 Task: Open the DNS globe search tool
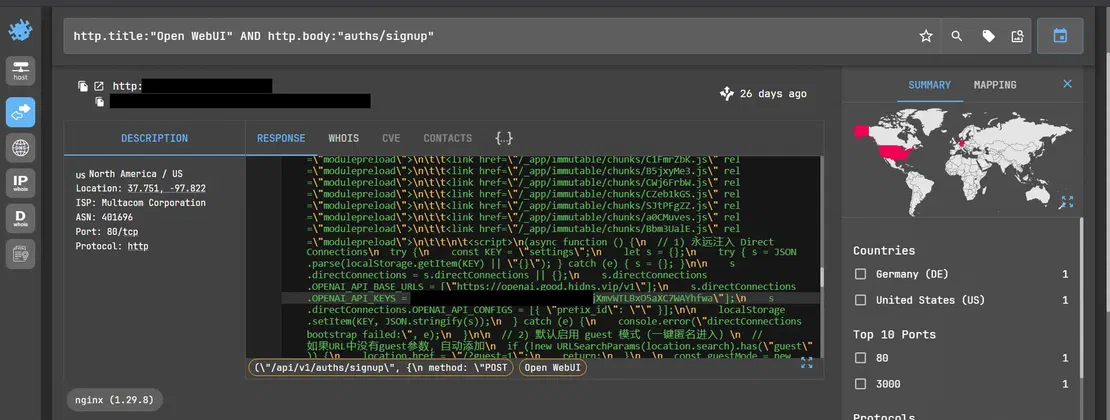(x=21, y=148)
